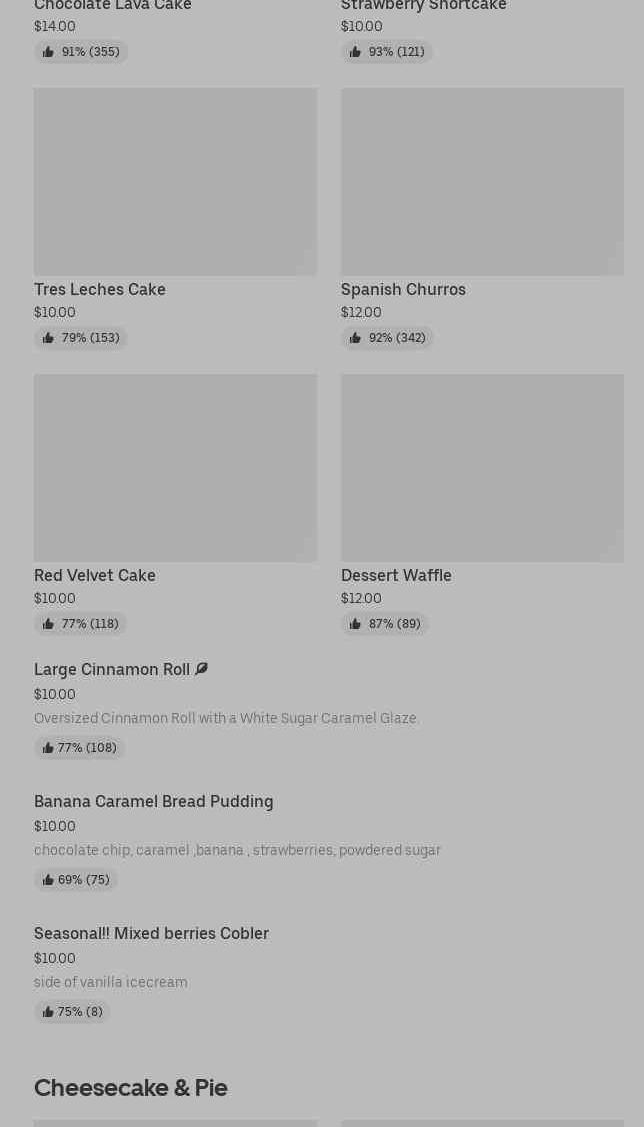Open the Tres Leches Cake photo
The height and width of the screenshot is (1127, 644).
pyautogui.click(x=175, y=181)
